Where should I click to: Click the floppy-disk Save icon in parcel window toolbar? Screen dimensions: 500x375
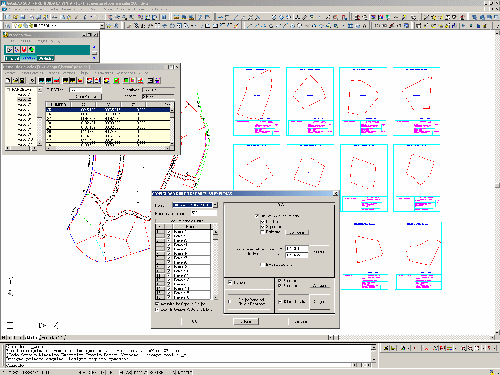click(x=22, y=80)
